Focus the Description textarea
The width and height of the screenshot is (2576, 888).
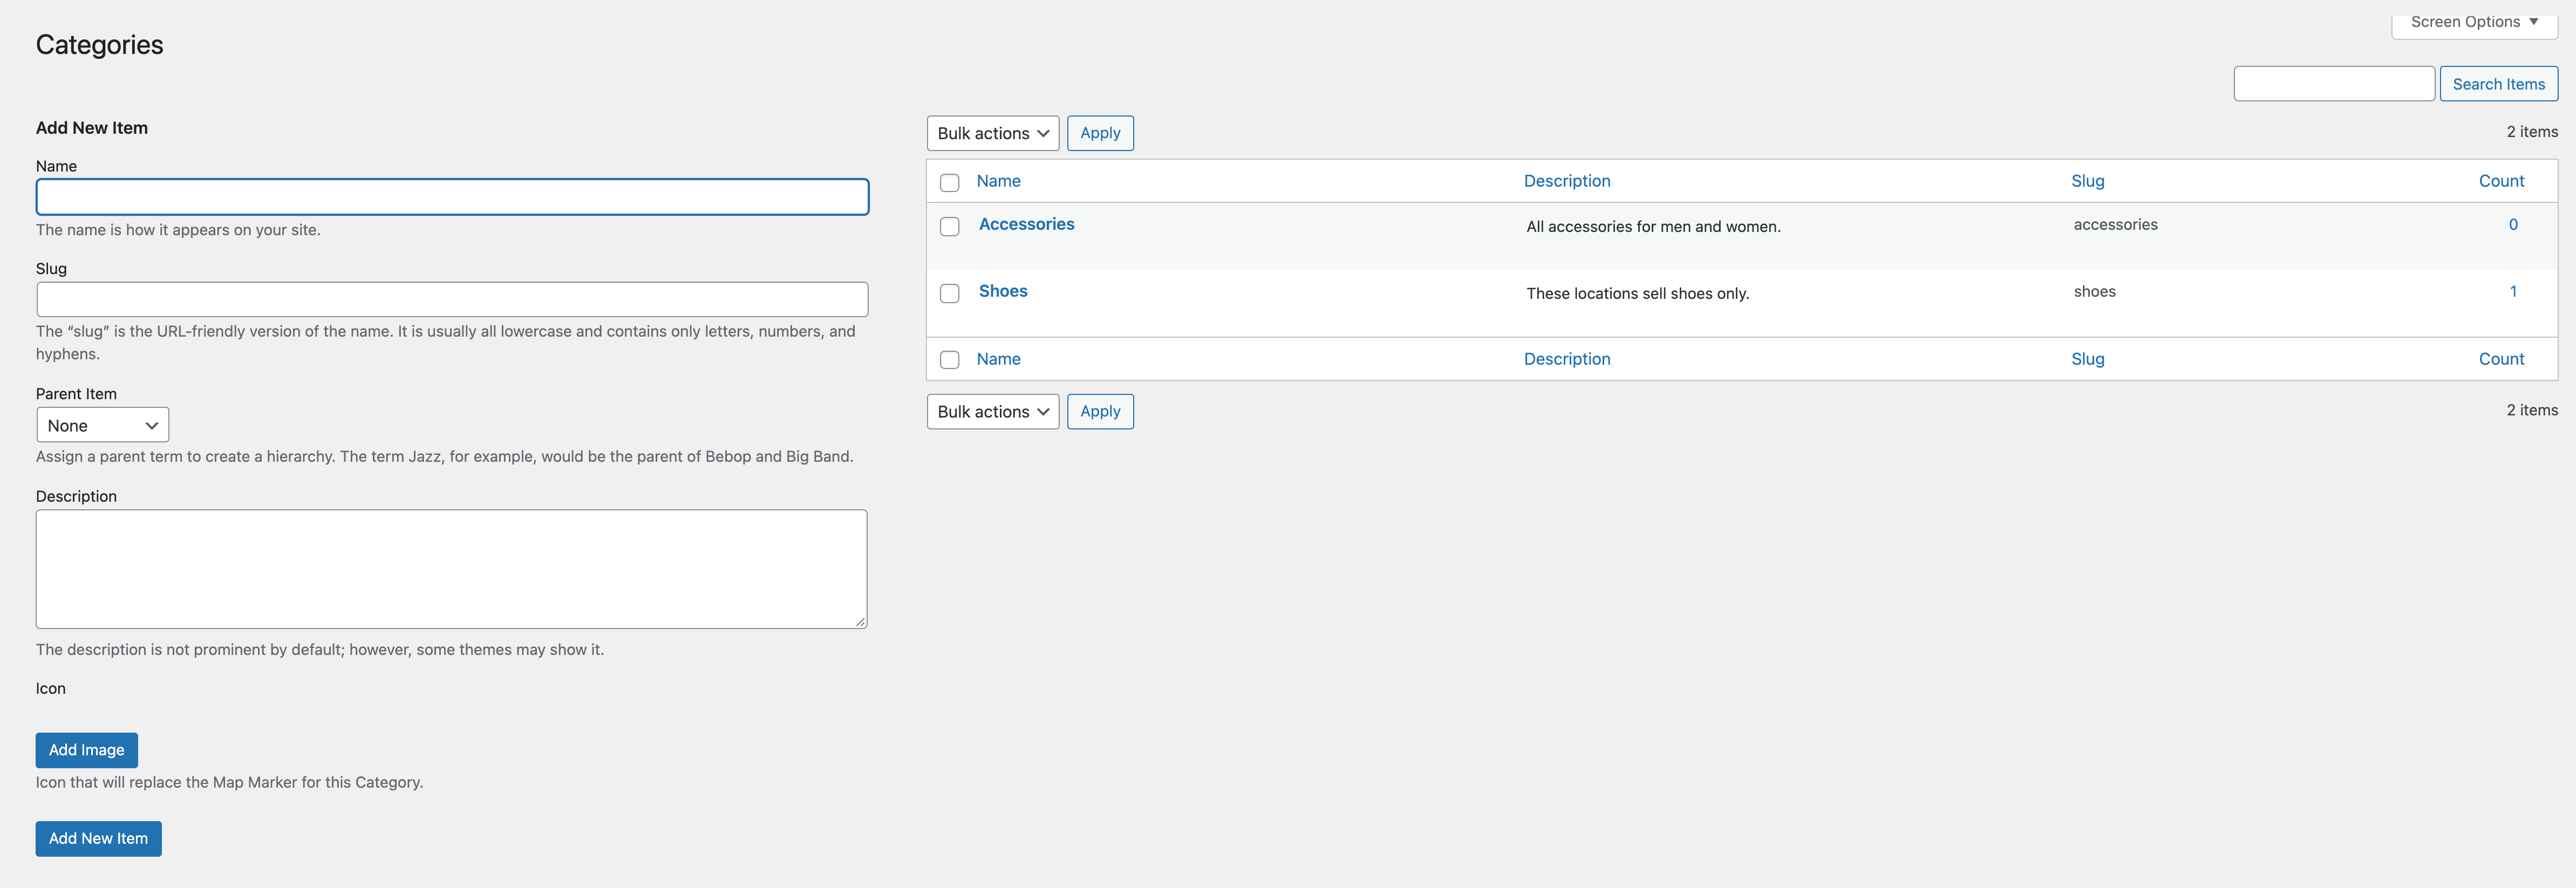[x=451, y=568]
